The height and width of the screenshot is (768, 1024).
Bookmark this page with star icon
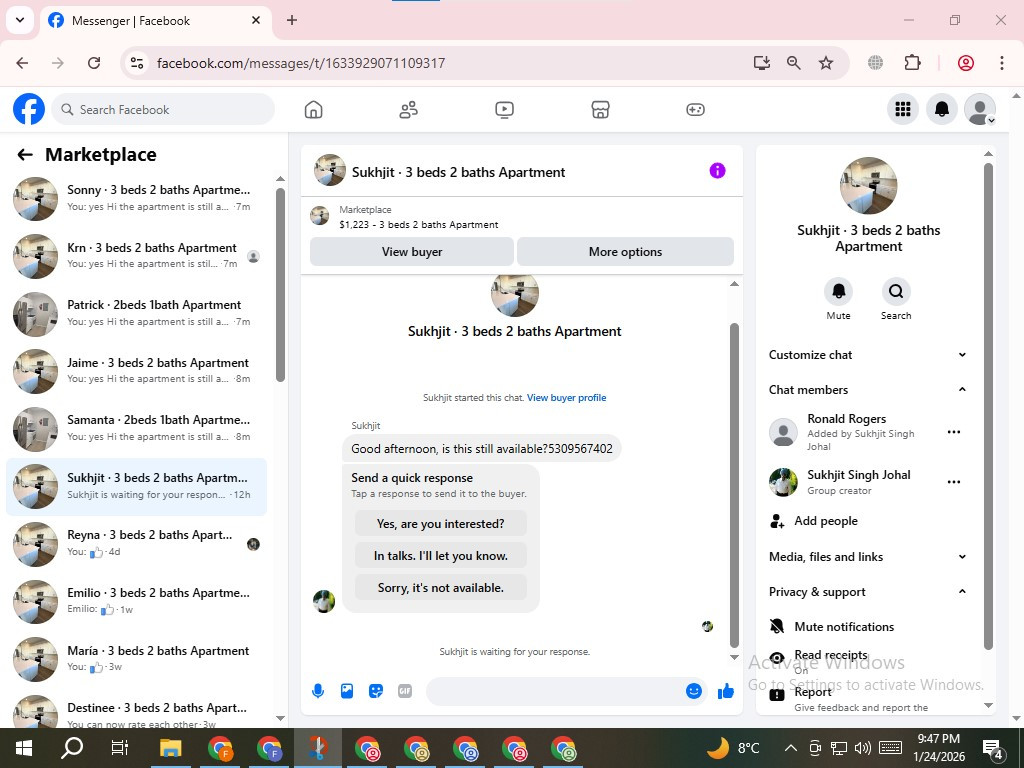[826, 63]
